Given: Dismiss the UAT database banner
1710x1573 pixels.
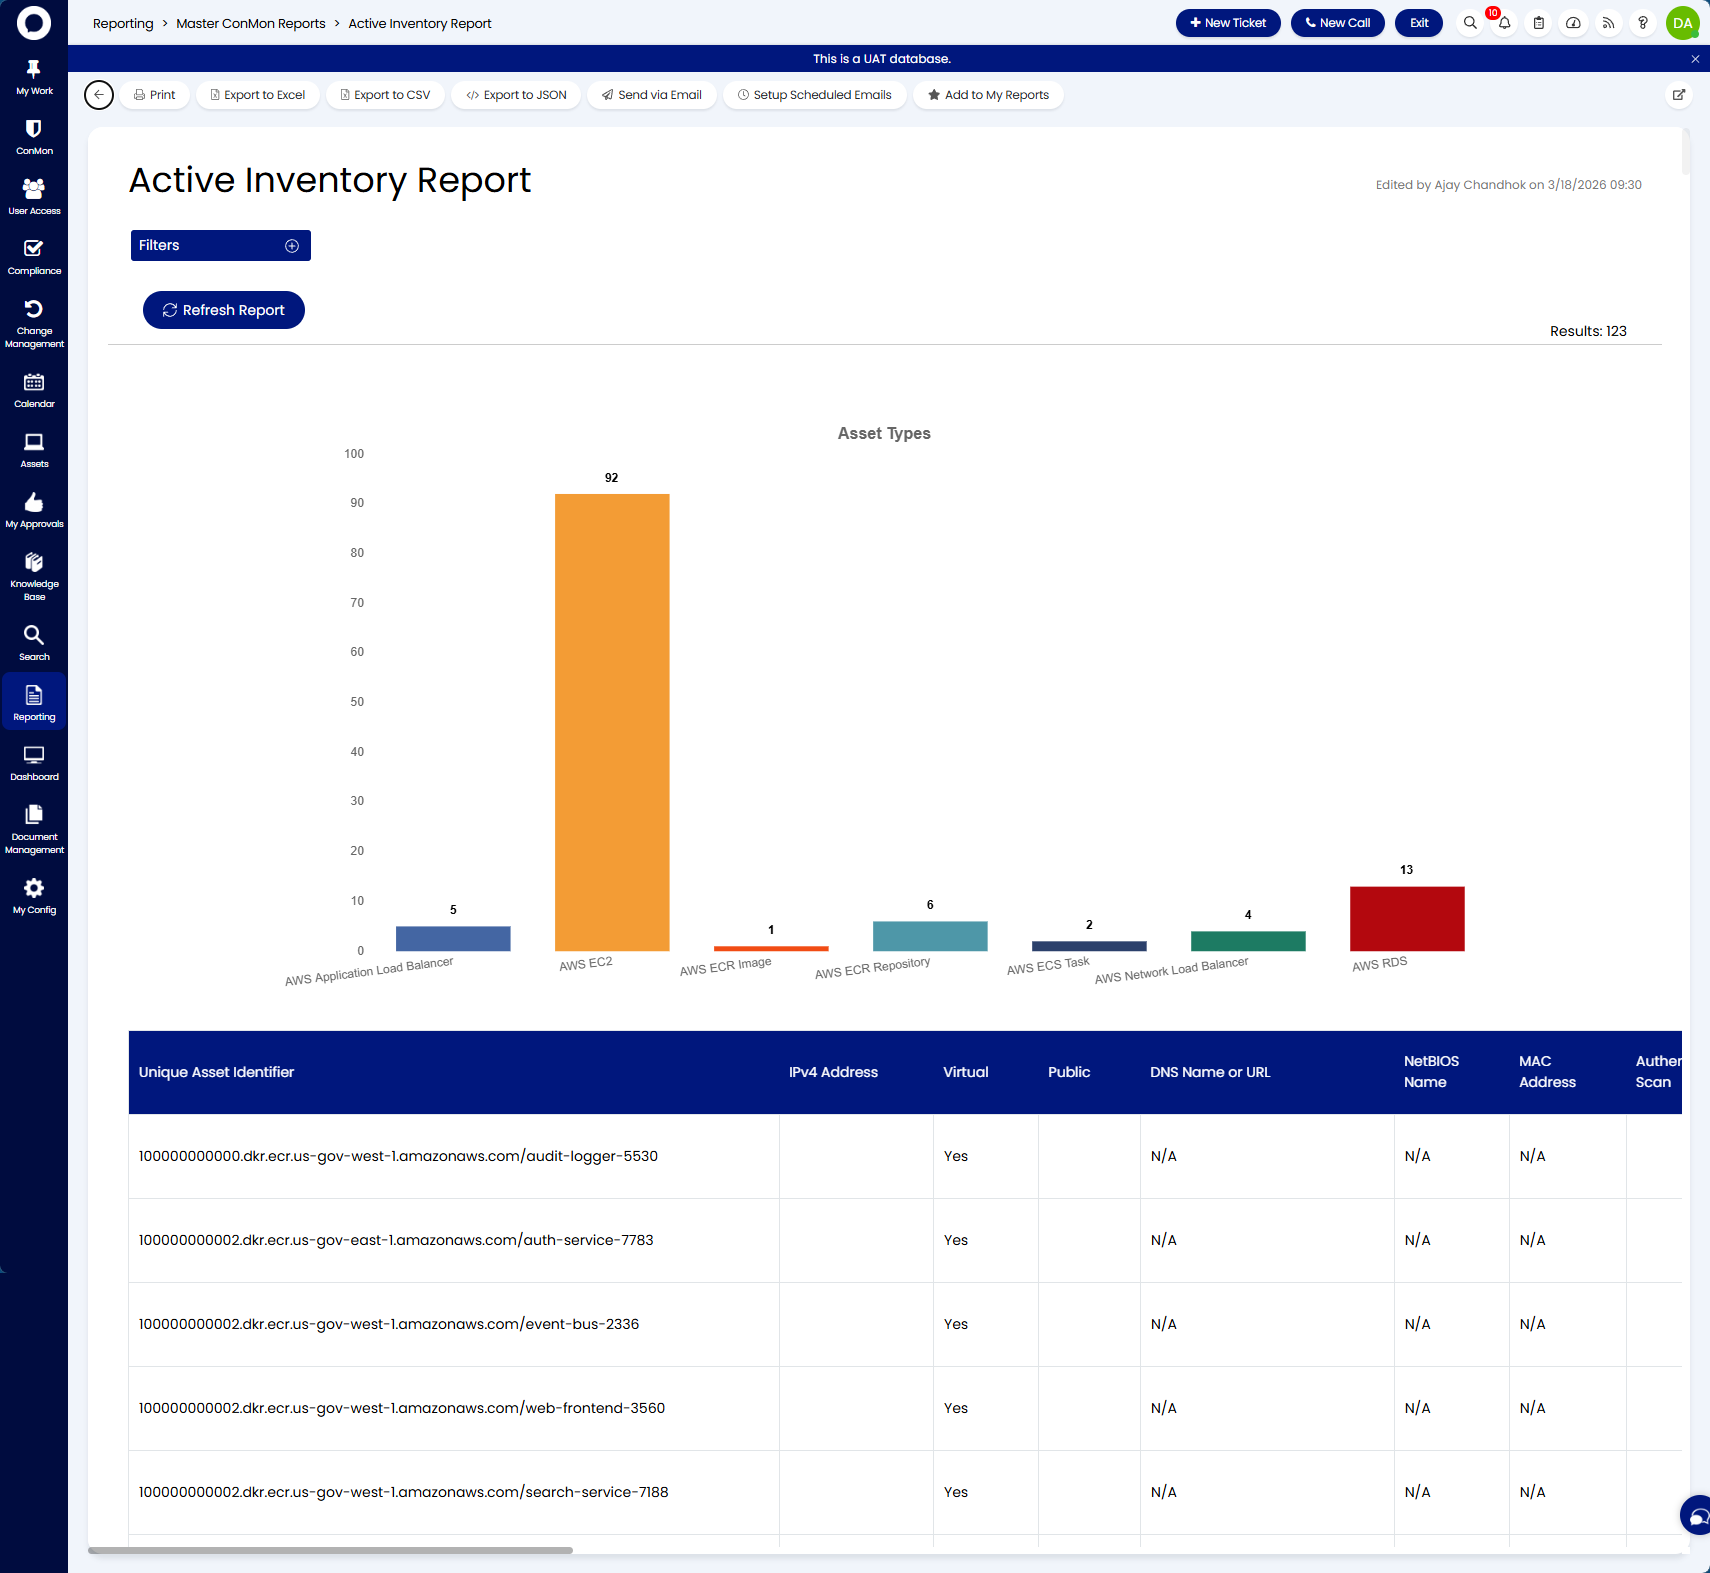Looking at the screenshot, I should click(x=1695, y=59).
